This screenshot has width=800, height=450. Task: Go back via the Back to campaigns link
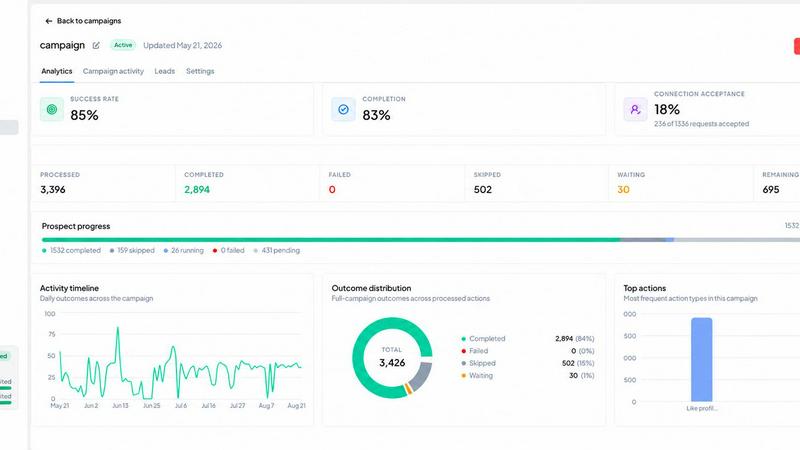pos(83,21)
